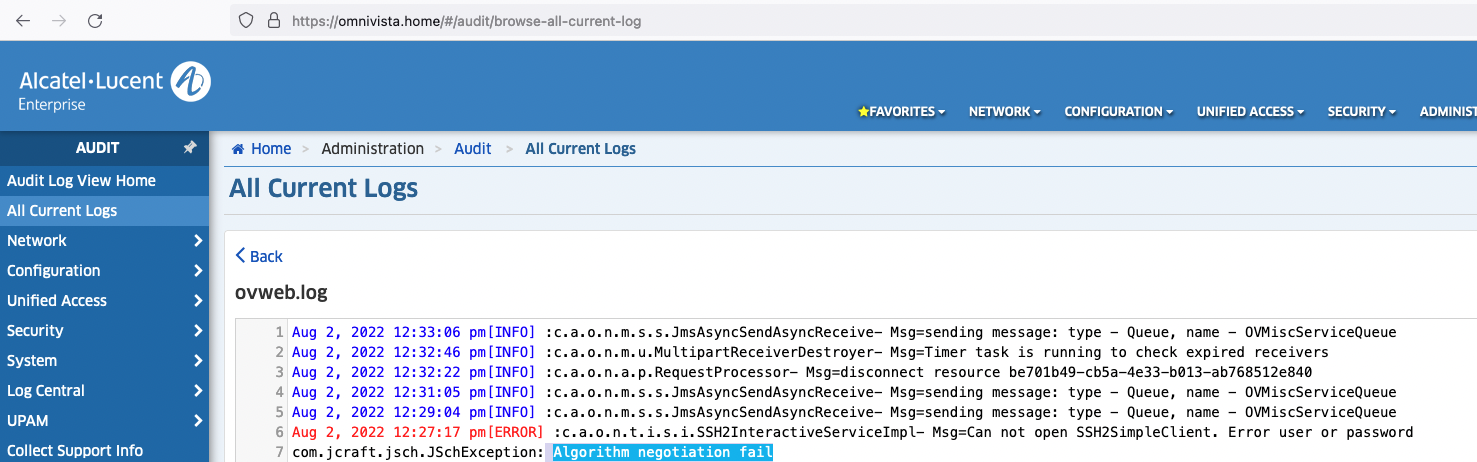Open the Security top navigation menu
This screenshot has height=462, width=1477.
(x=1361, y=112)
